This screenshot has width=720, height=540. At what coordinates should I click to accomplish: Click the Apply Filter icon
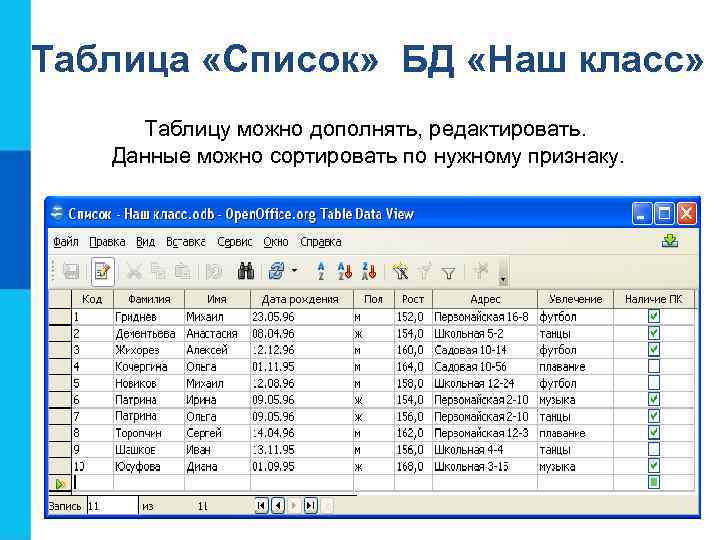425,271
